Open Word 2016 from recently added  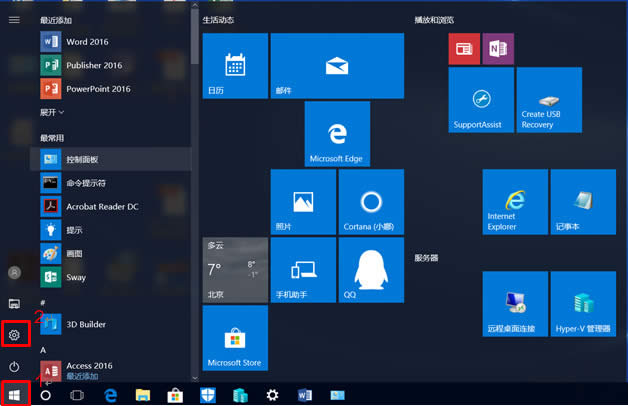click(87, 42)
